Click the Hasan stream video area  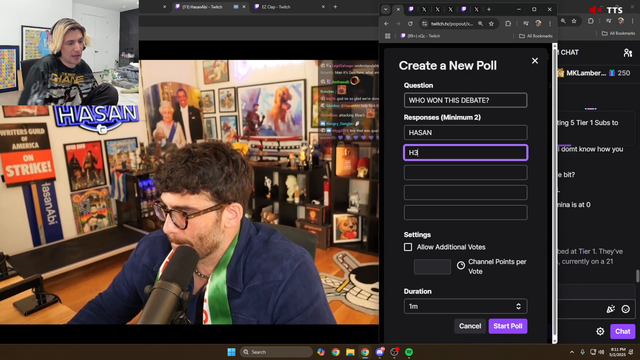189,192
